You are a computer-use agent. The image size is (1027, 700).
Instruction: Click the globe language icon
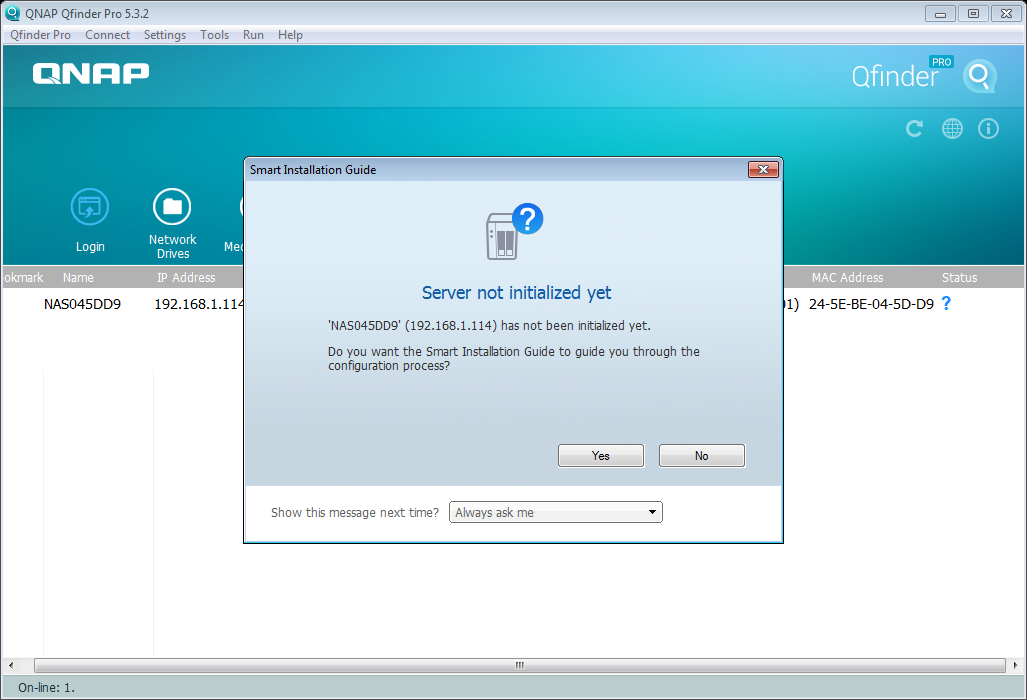pyautogui.click(x=952, y=128)
